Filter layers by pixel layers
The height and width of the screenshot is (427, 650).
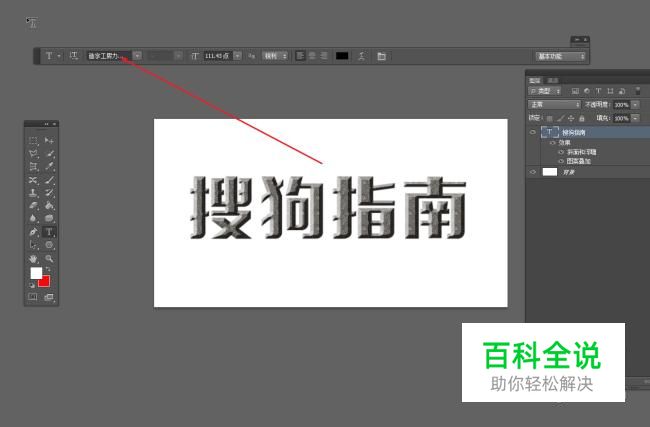pos(575,91)
